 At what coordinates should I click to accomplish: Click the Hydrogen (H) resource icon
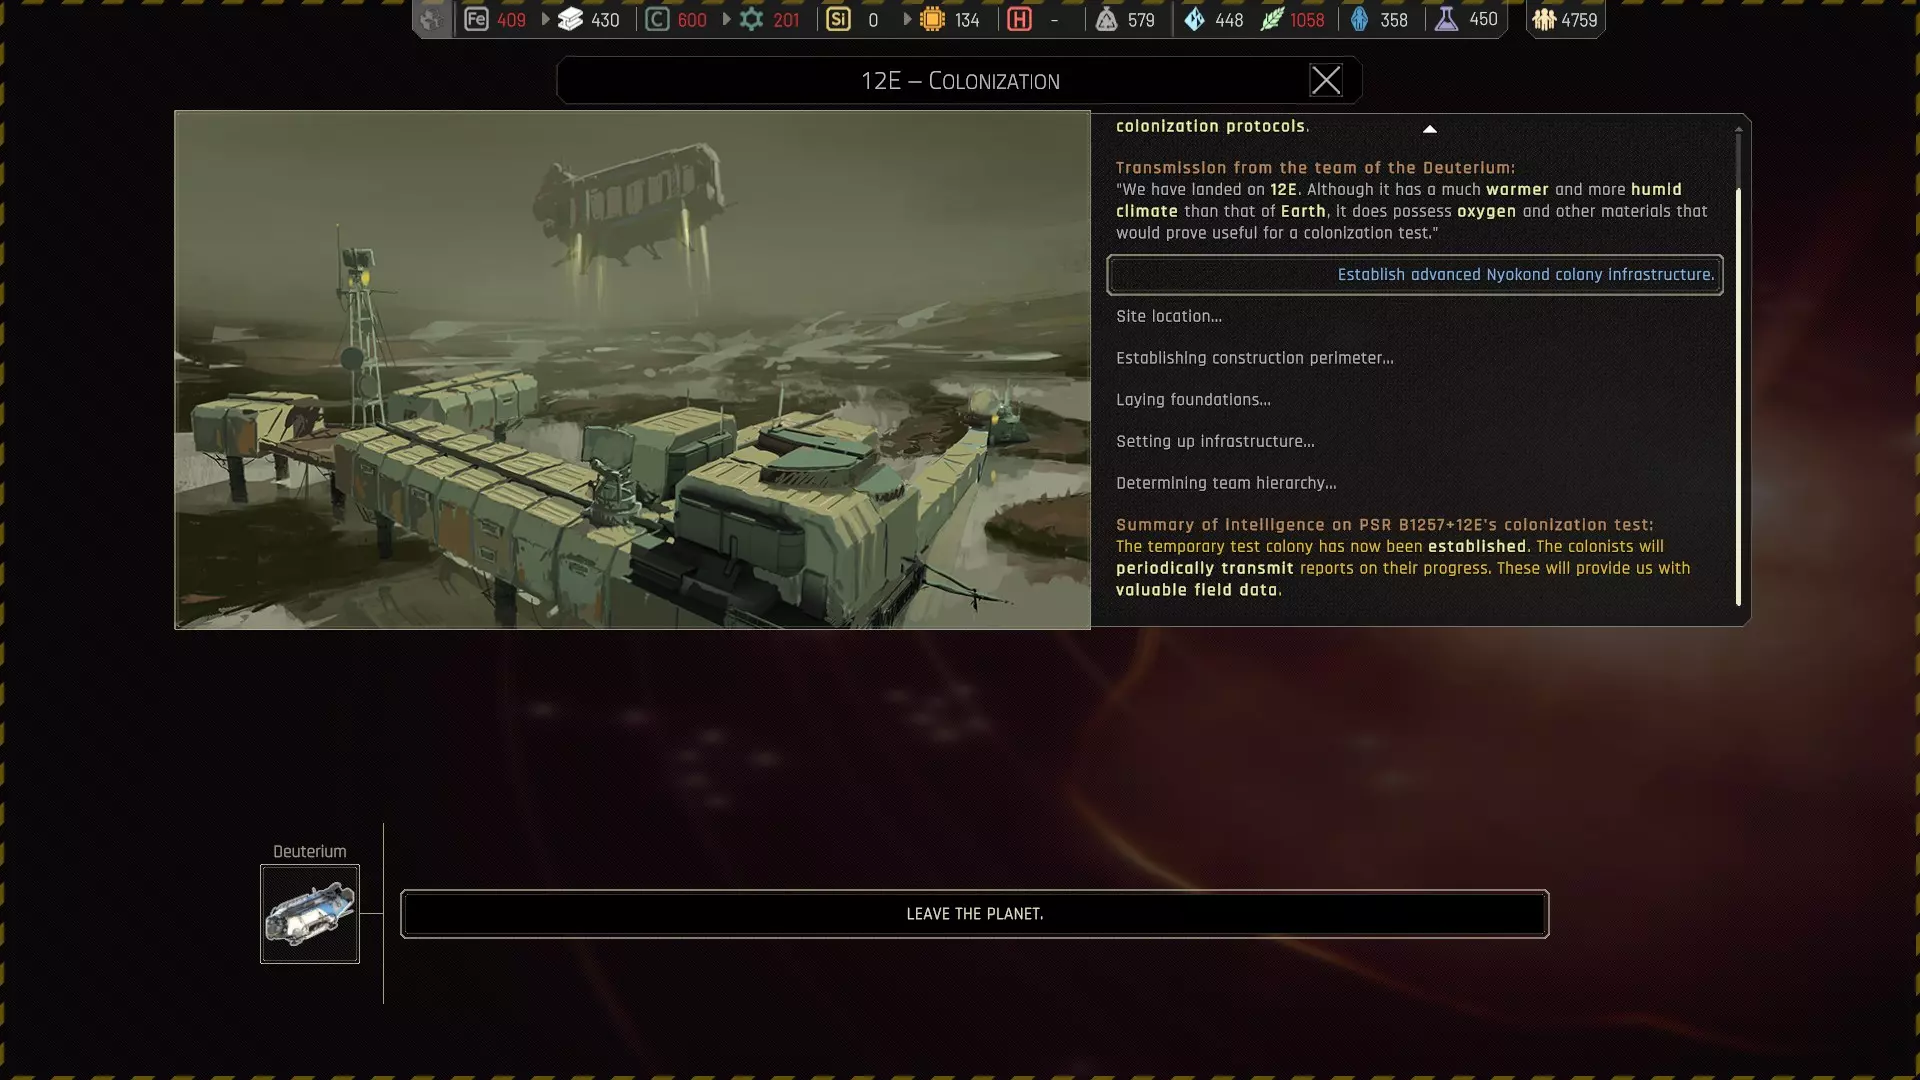1019,19
